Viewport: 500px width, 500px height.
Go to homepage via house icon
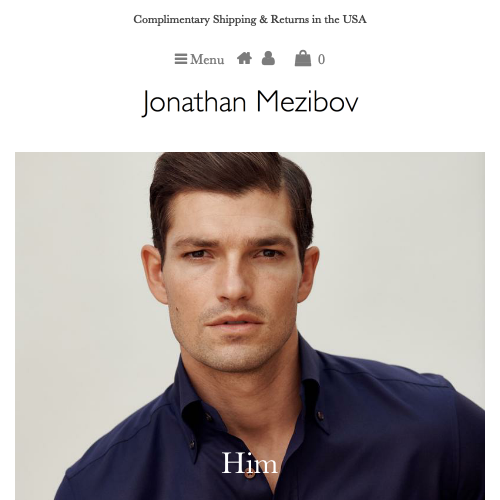point(244,58)
